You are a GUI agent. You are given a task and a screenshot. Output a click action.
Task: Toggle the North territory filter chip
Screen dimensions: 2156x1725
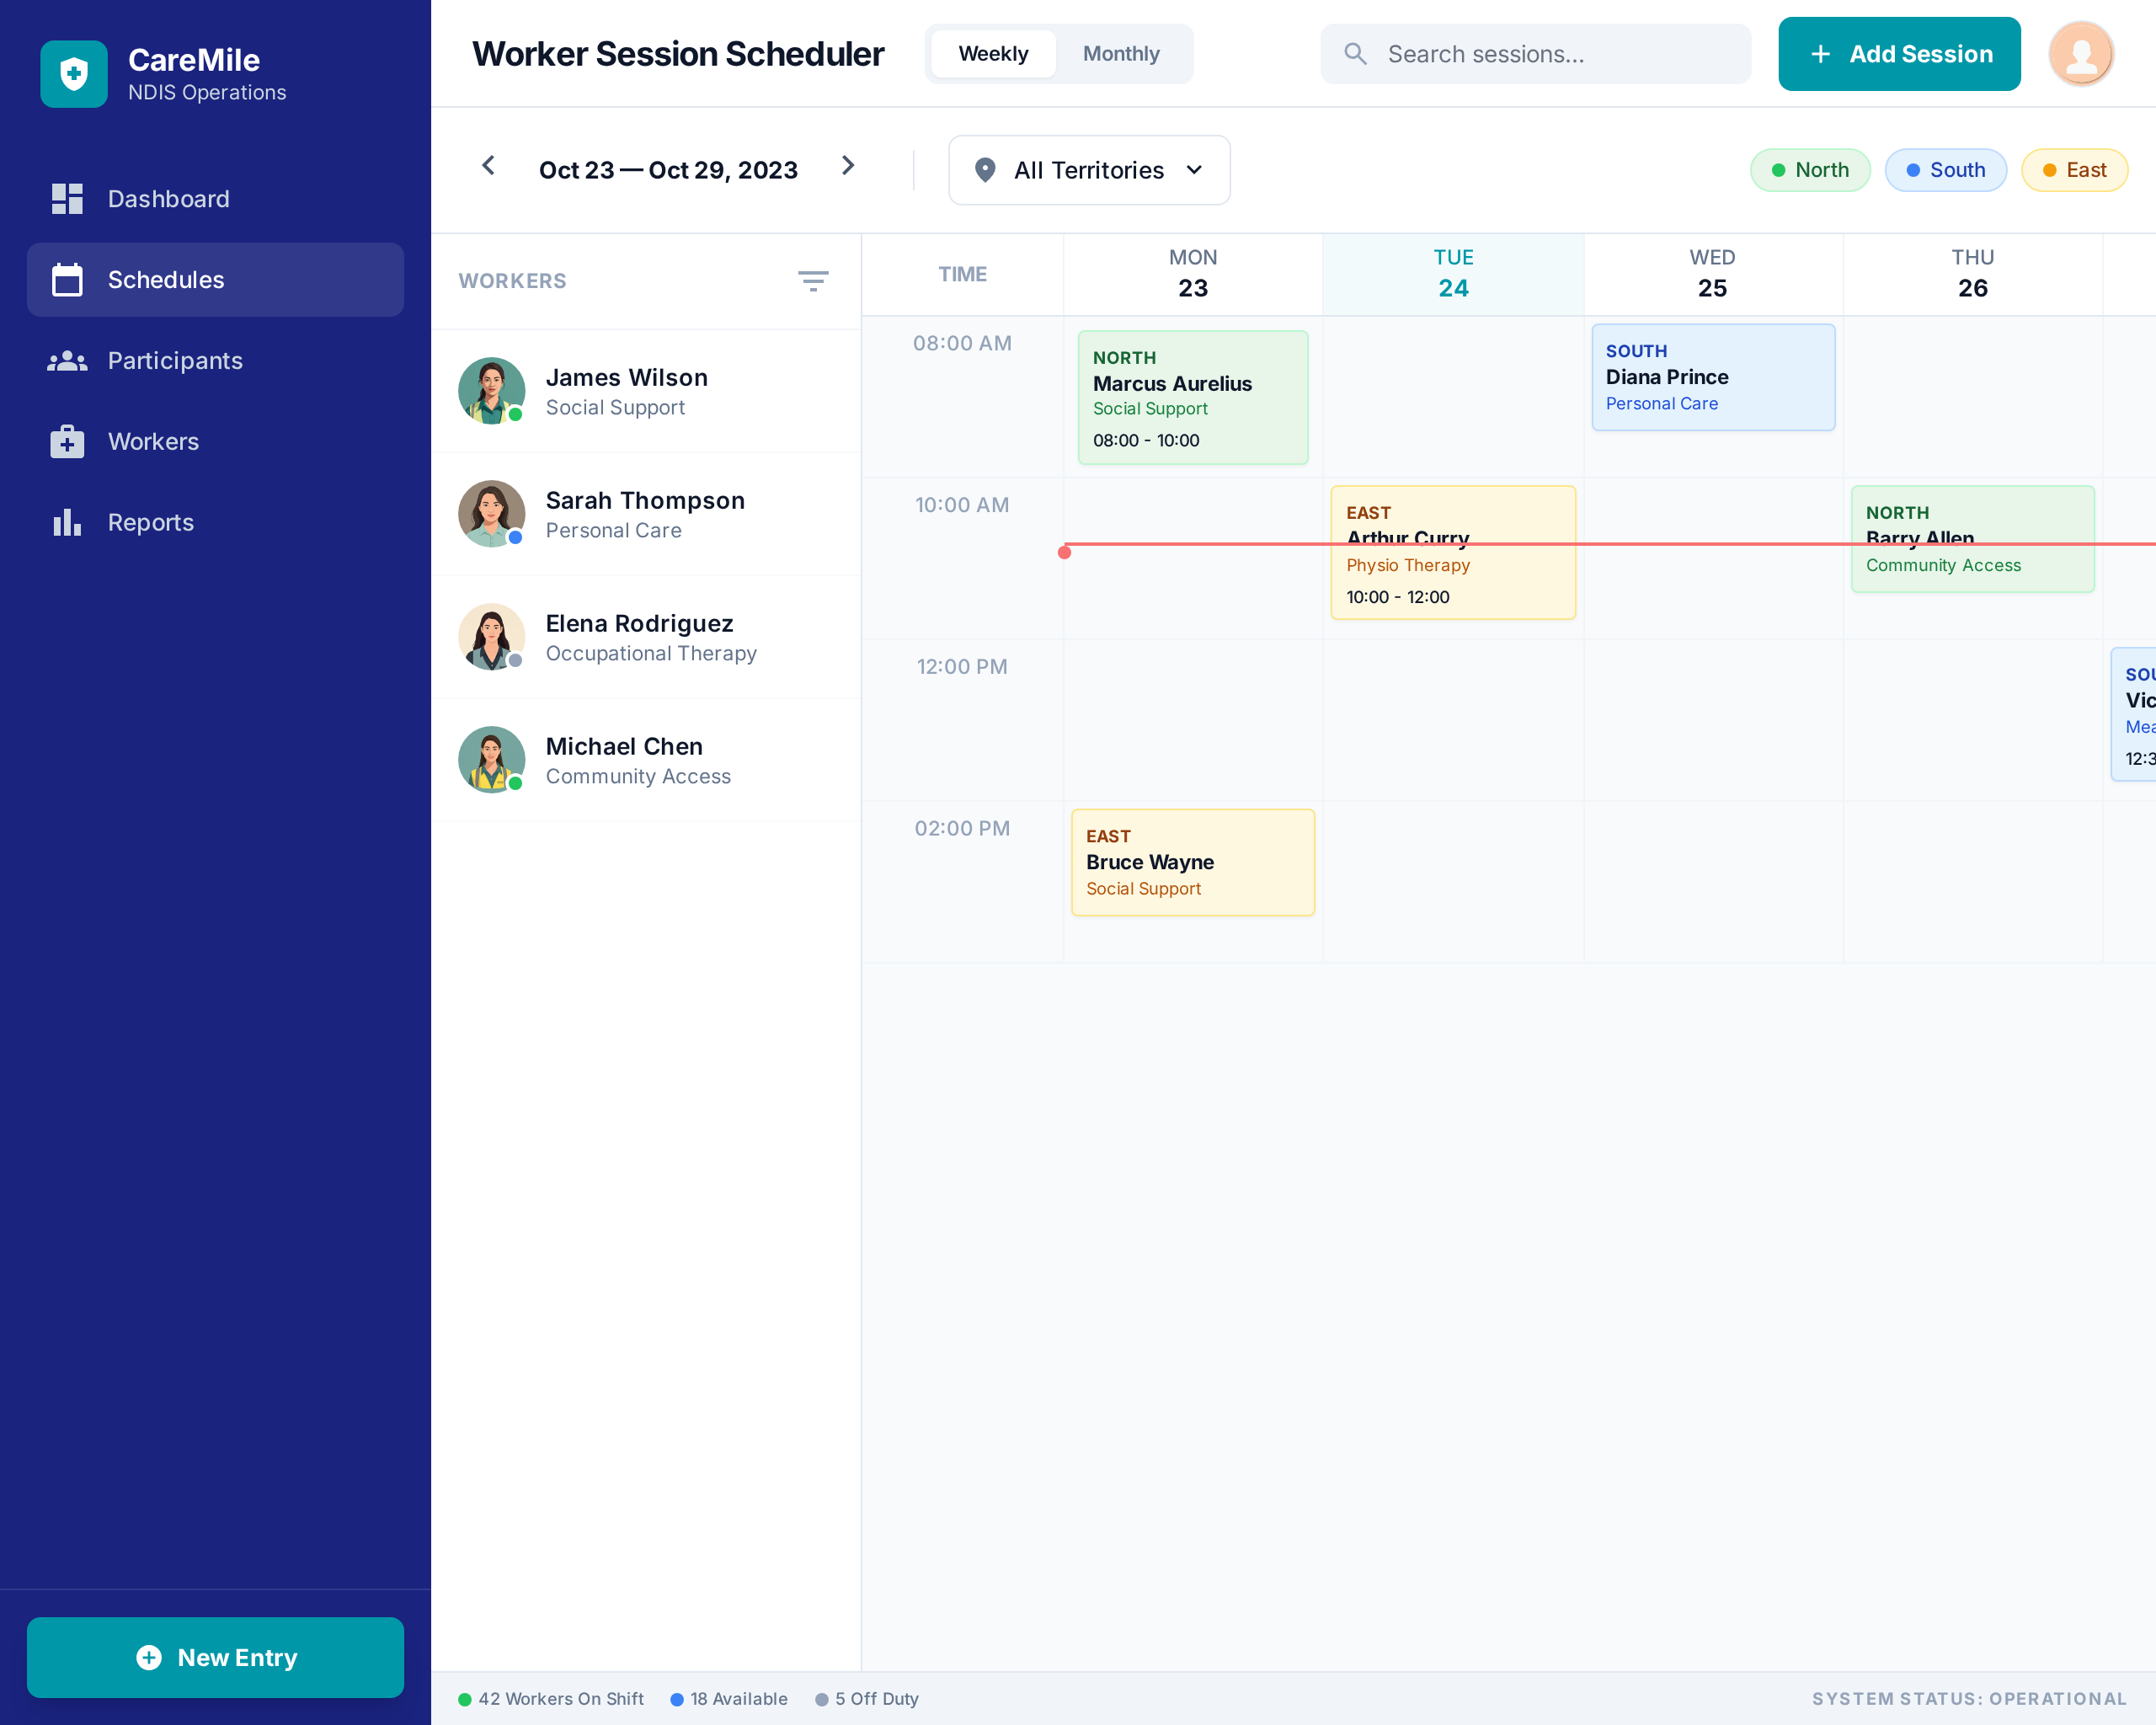tap(1809, 170)
